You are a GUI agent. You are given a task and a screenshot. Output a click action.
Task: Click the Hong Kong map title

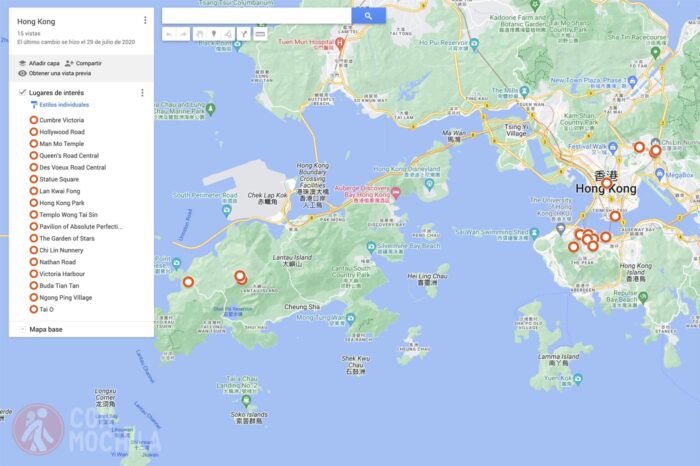point(36,21)
